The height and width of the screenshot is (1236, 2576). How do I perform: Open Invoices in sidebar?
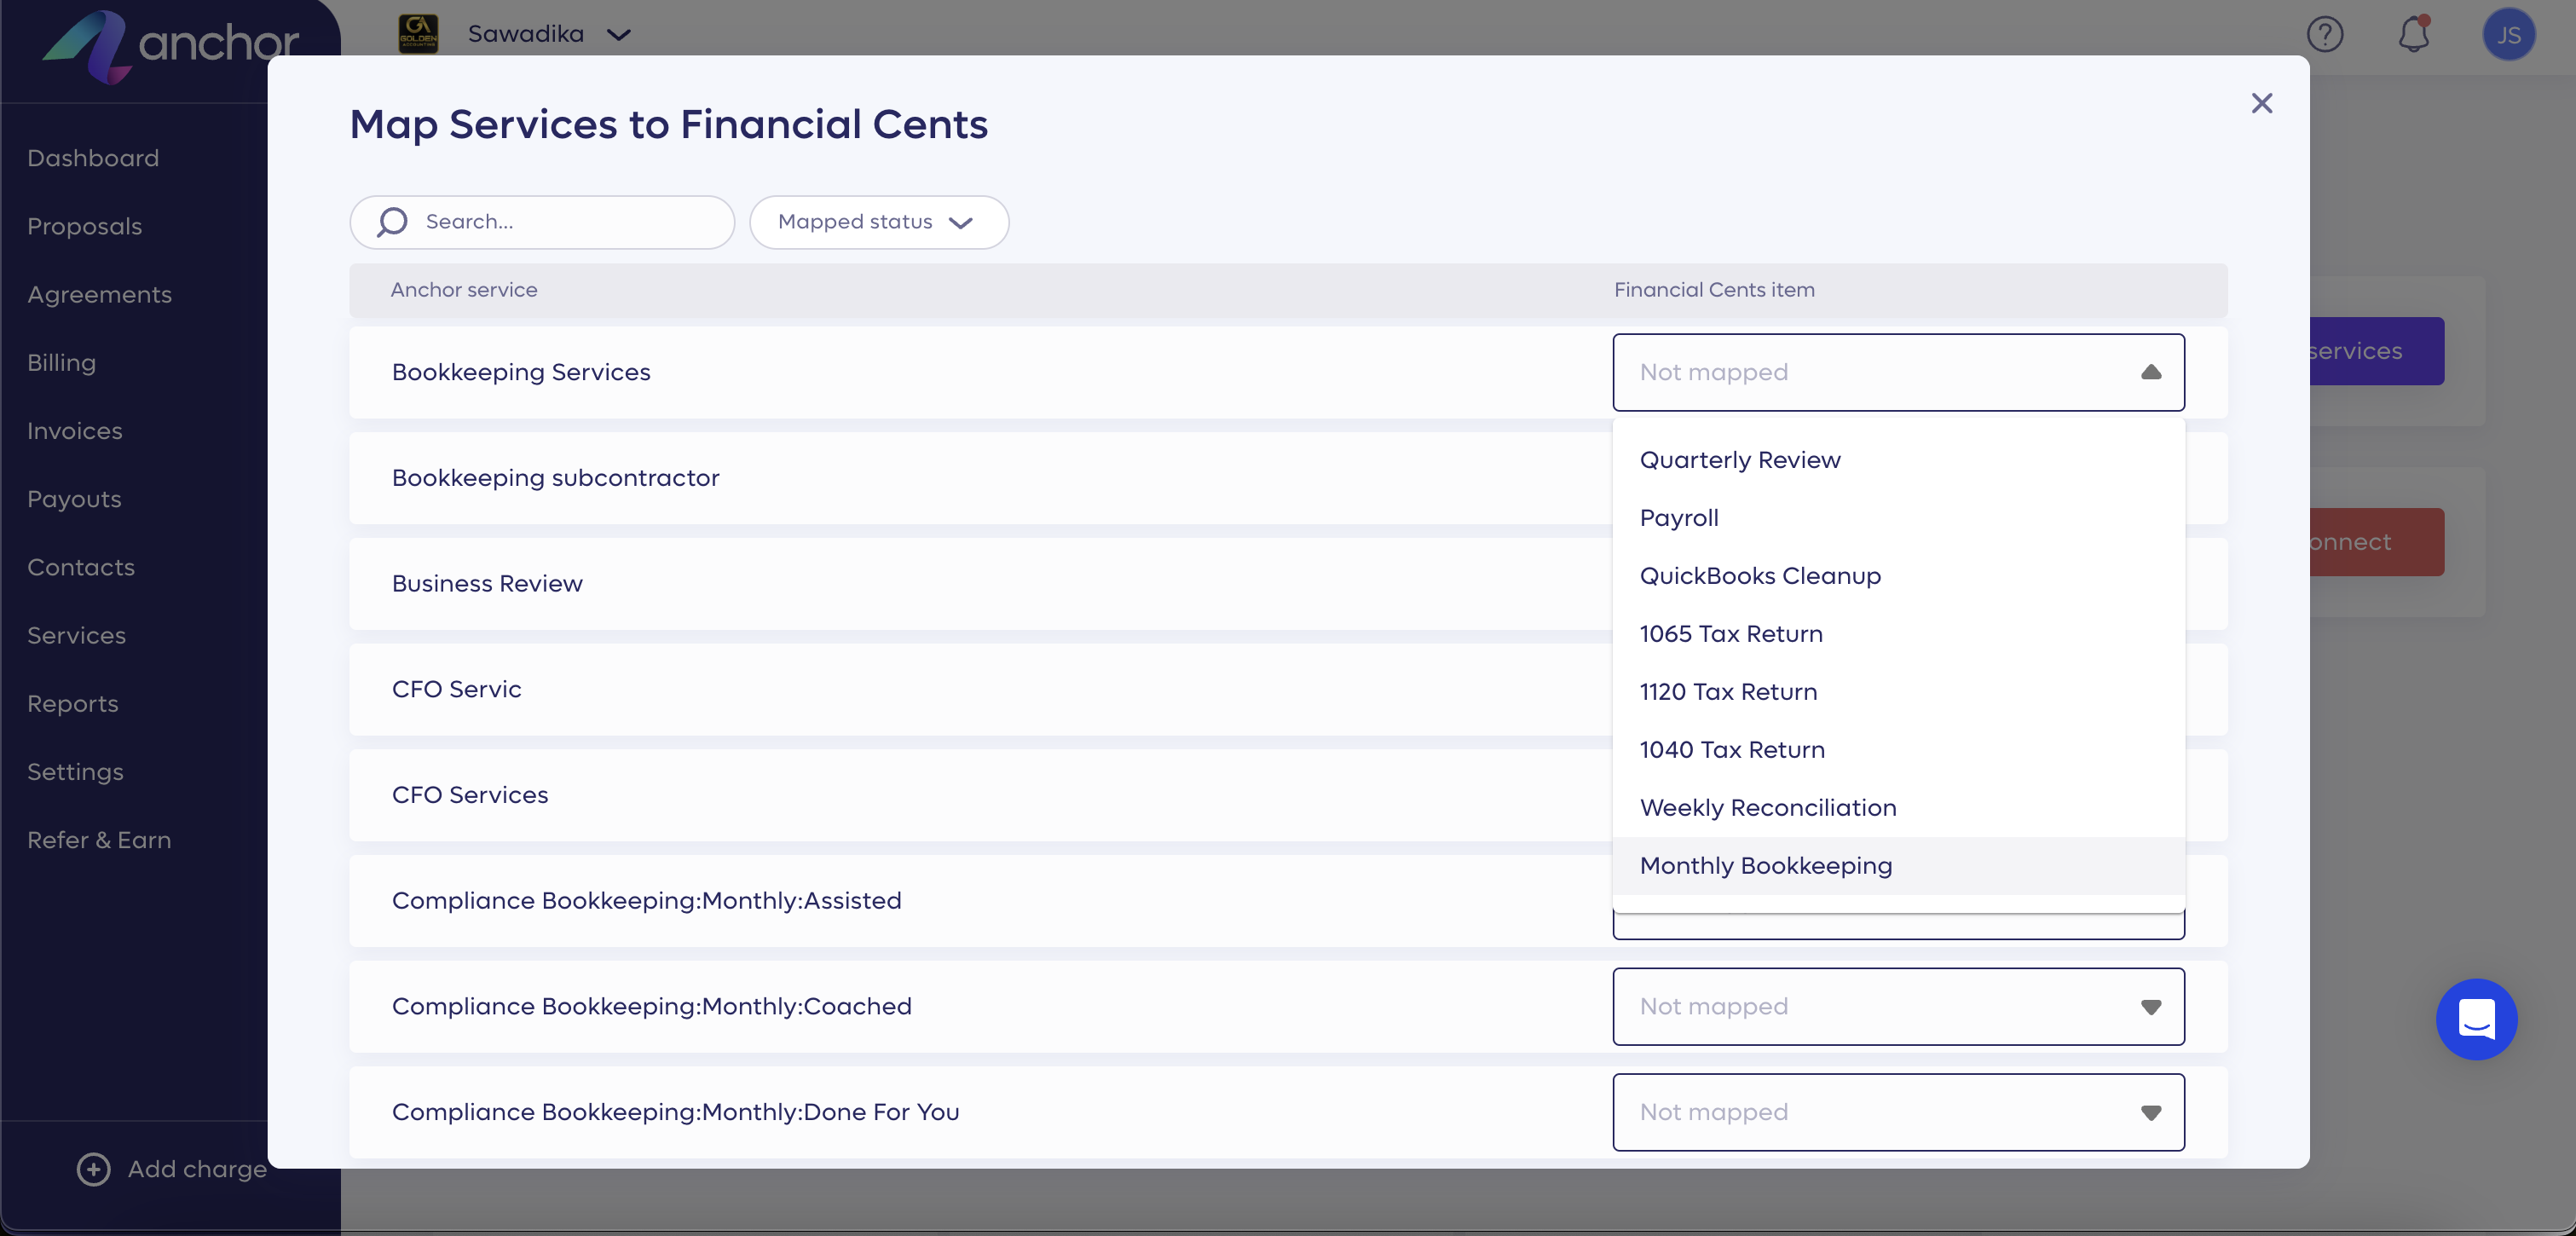(74, 431)
